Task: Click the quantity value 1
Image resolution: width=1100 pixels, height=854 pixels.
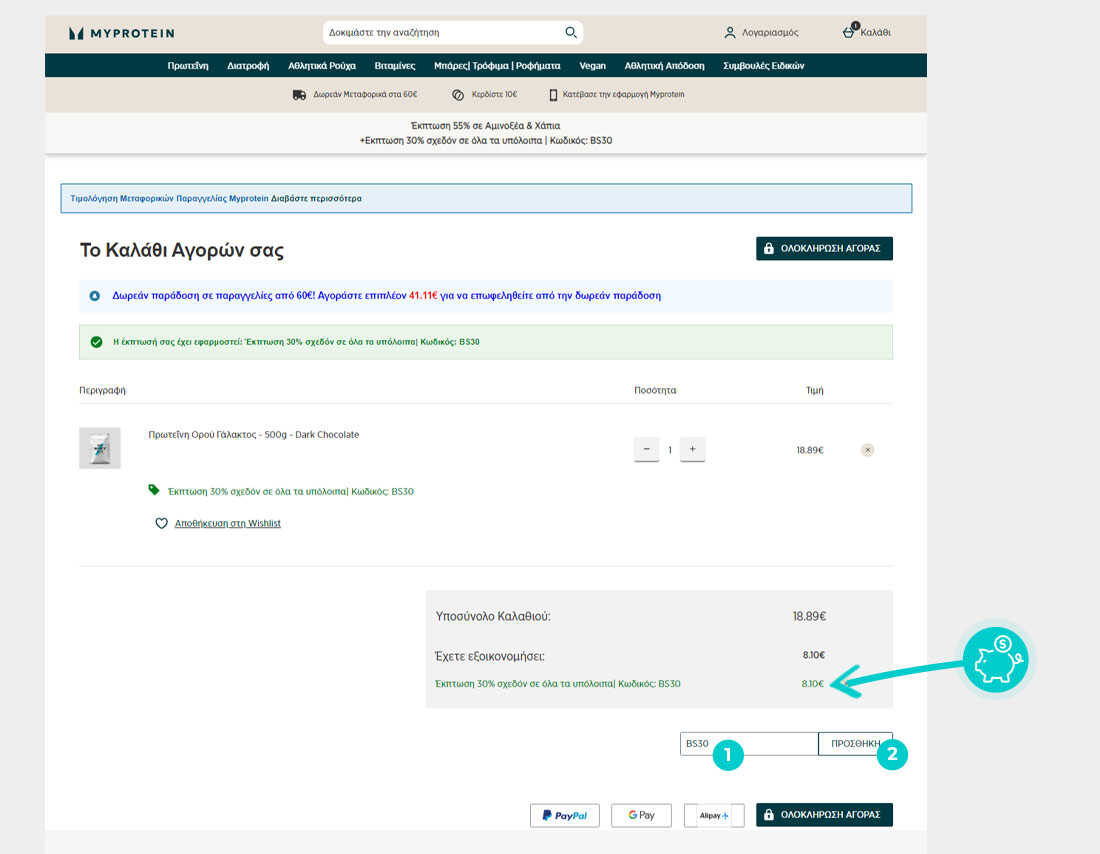Action: (670, 450)
